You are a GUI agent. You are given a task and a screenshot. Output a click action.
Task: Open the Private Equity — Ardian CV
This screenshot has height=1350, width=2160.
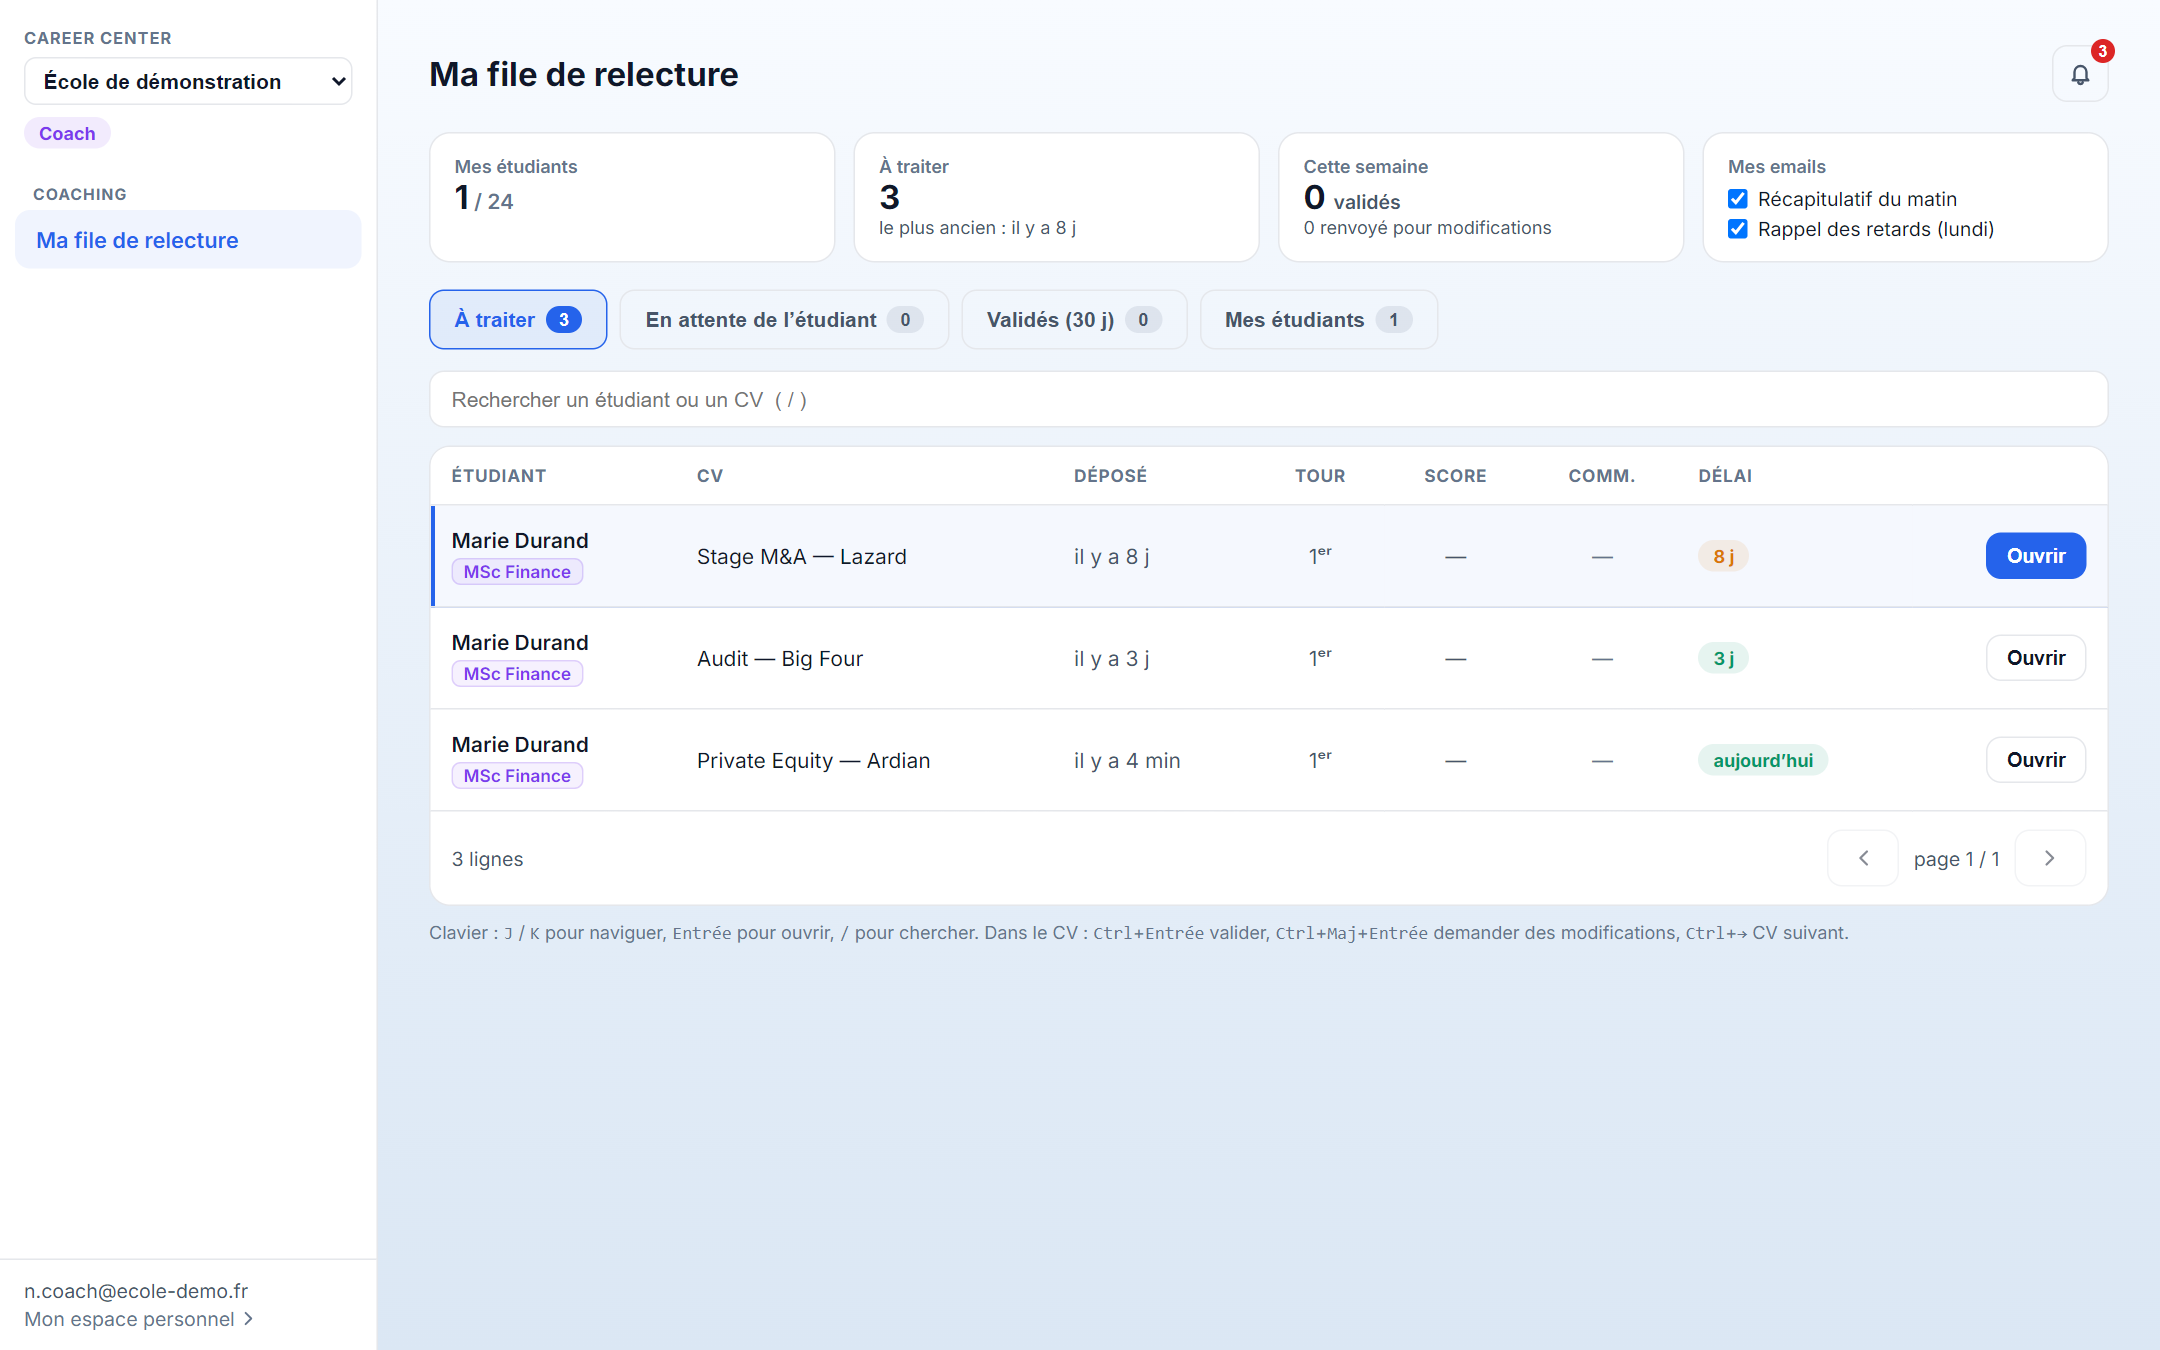tap(2036, 760)
